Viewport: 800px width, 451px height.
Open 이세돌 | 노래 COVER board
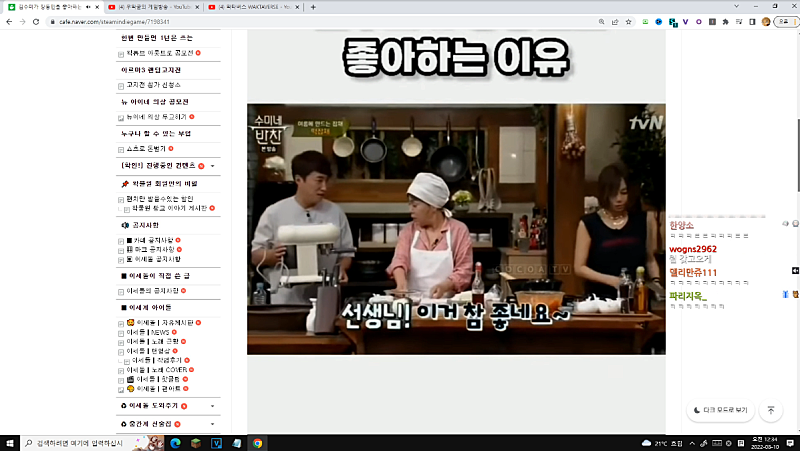pos(157,370)
